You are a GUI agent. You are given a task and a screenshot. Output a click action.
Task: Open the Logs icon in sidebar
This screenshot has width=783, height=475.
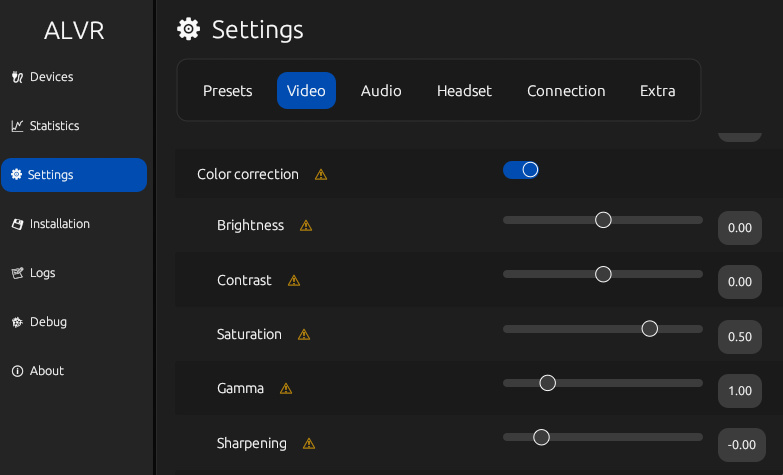coord(17,273)
